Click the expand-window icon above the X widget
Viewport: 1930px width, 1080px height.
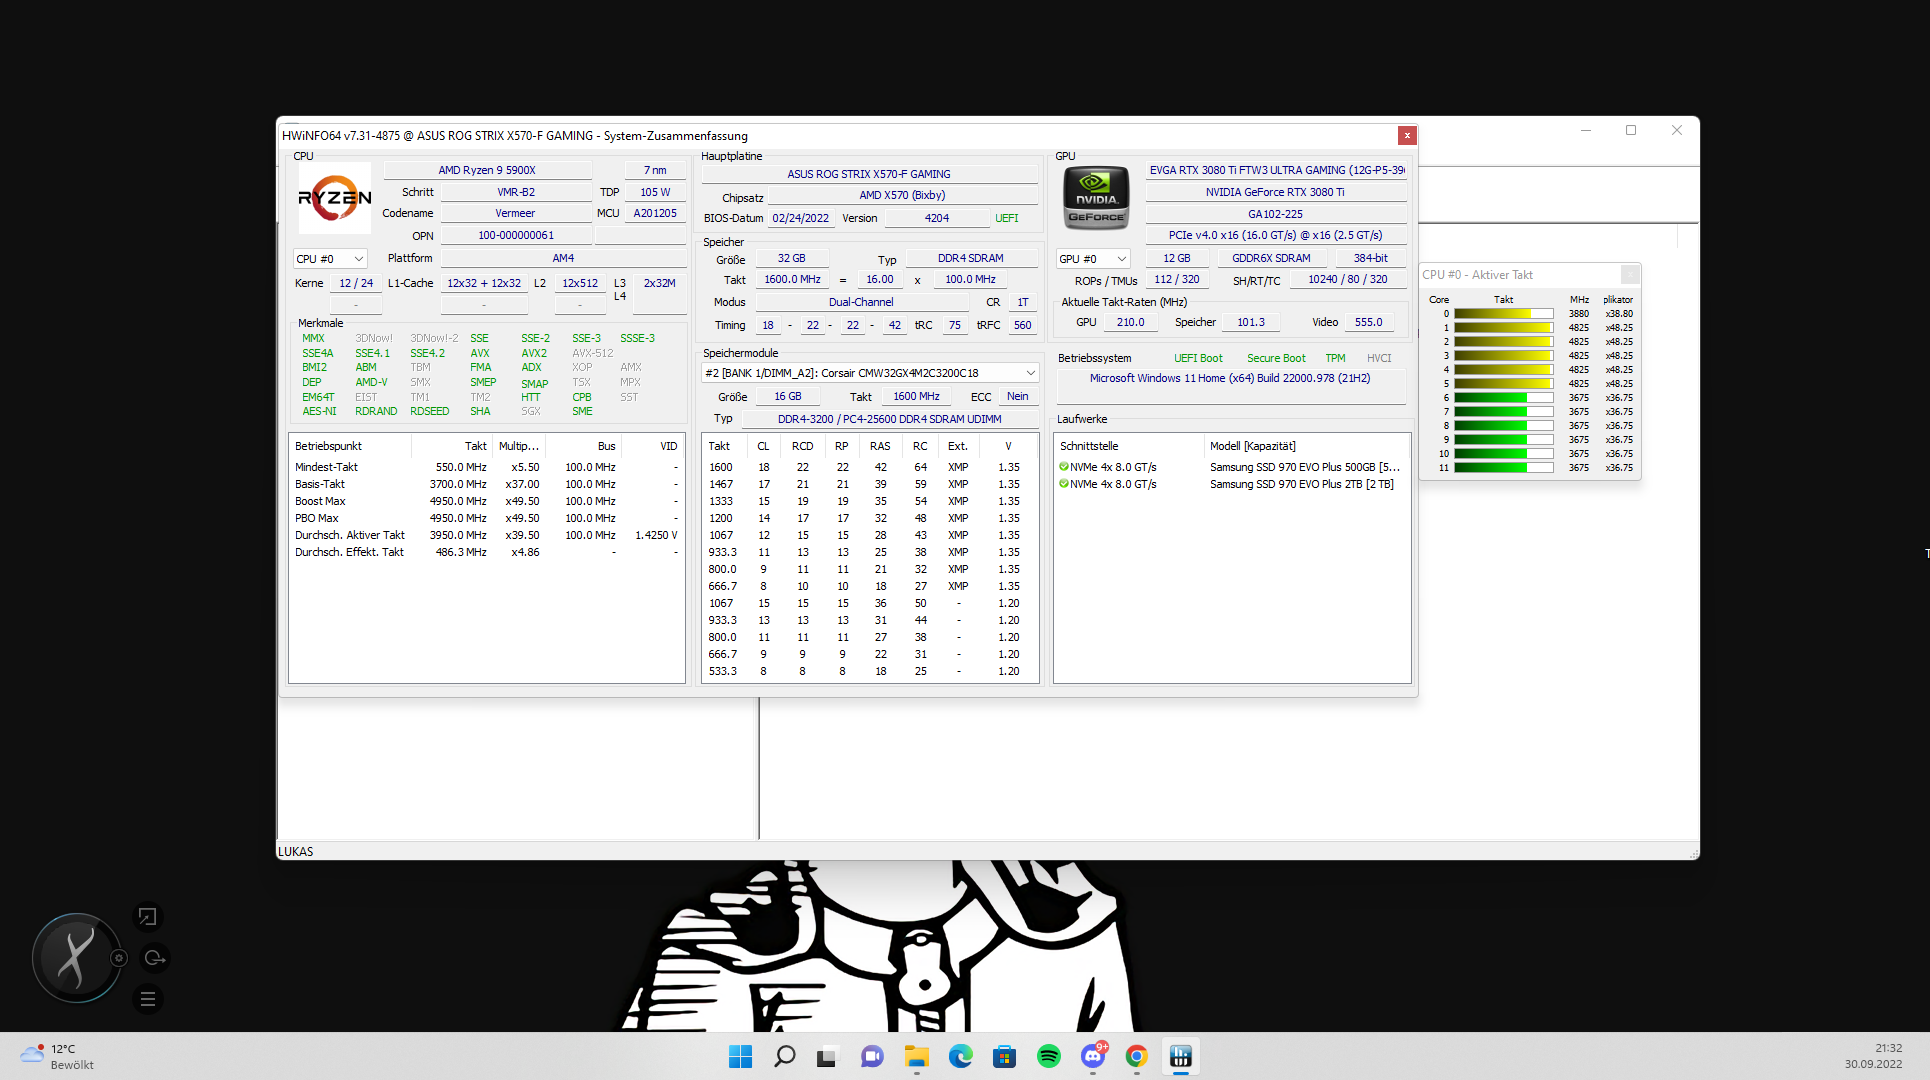147,916
